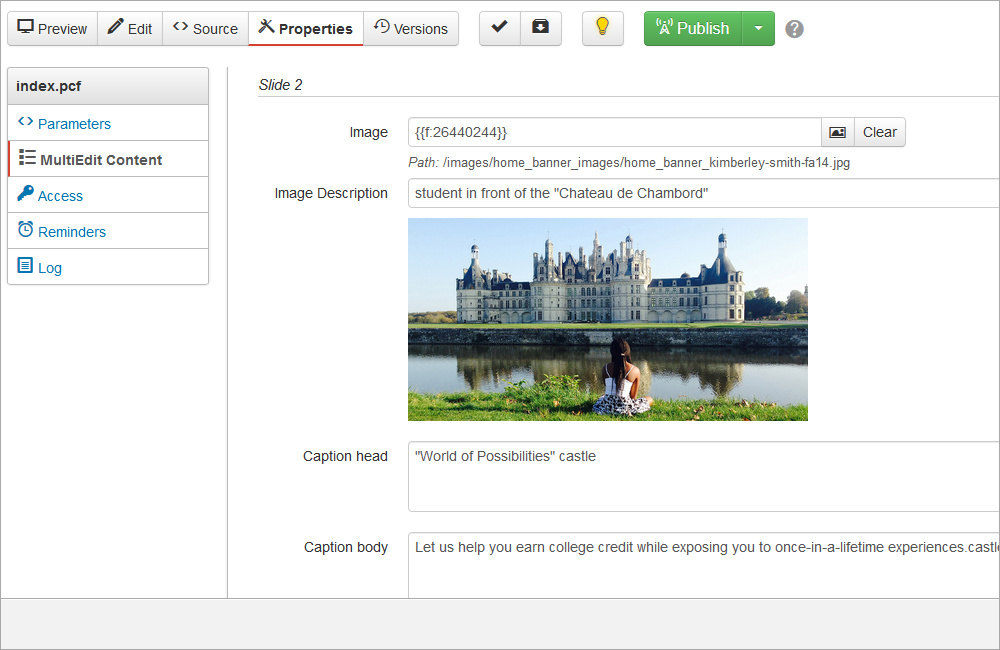
Task: Switch to the Preview tab
Action: coord(52,29)
